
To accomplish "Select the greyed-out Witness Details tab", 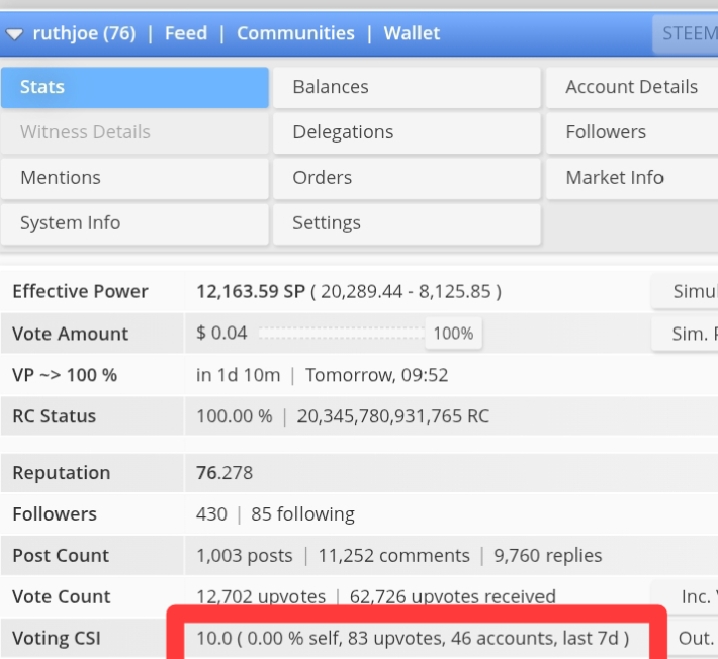I will (135, 132).
